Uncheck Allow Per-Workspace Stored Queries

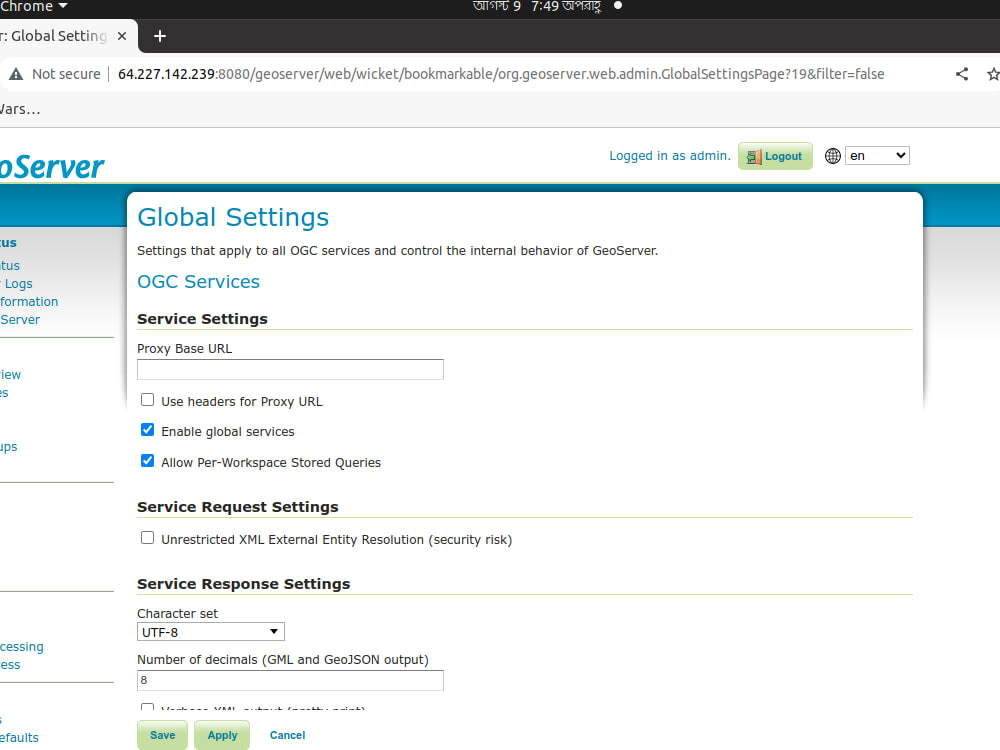click(147, 460)
